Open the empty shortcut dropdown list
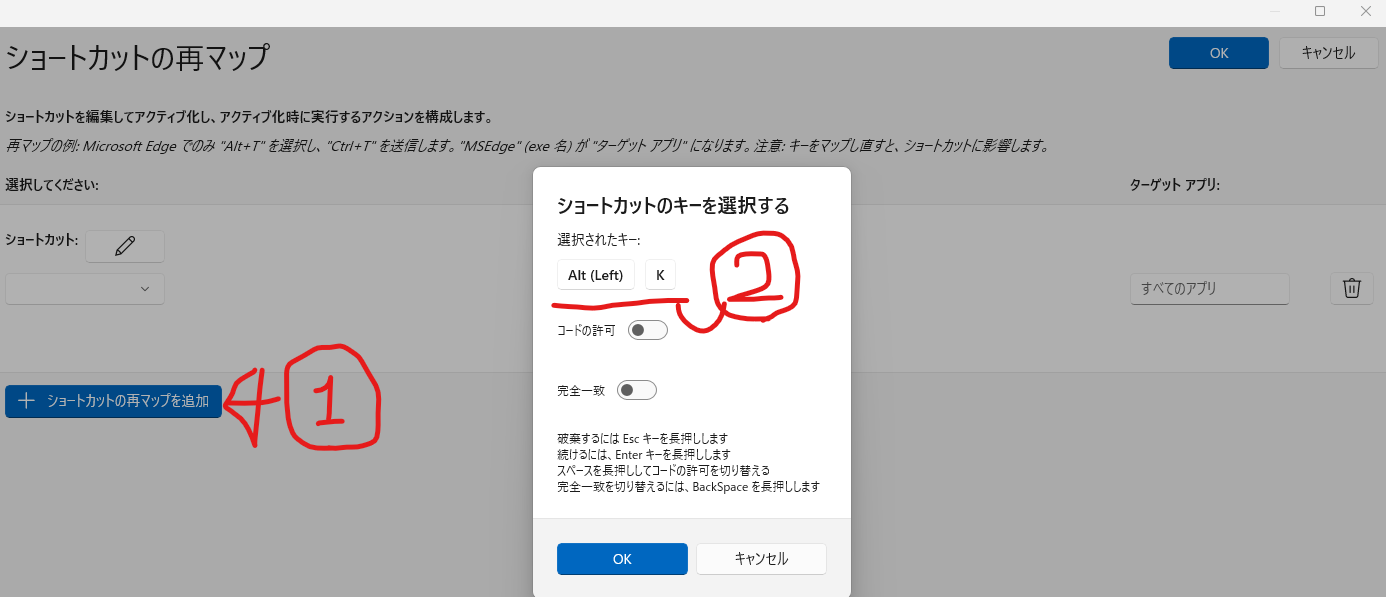Image resolution: width=1386 pixels, height=597 pixels. pyautogui.click(x=84, y=288)
